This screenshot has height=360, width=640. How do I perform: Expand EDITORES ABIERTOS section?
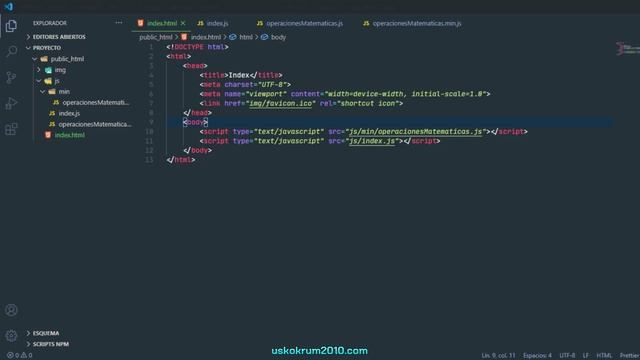[x=59, y=37]
